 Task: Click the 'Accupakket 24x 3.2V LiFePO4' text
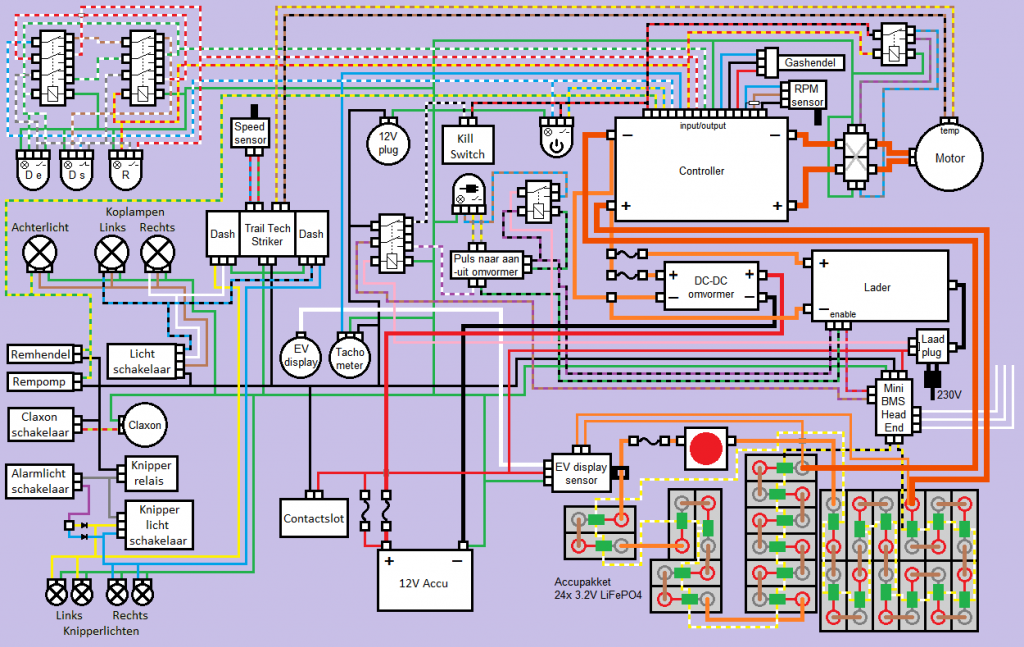point(598,588)
